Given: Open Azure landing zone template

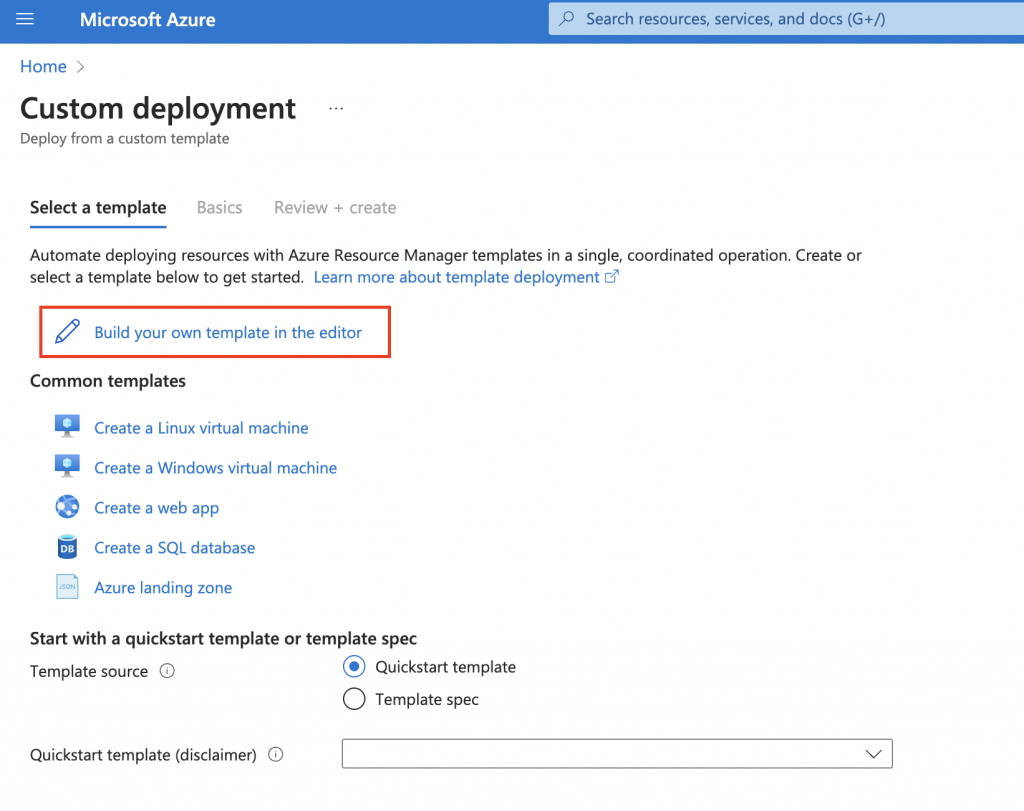Looking at the screenshot, I should click(x=163, y=588).
